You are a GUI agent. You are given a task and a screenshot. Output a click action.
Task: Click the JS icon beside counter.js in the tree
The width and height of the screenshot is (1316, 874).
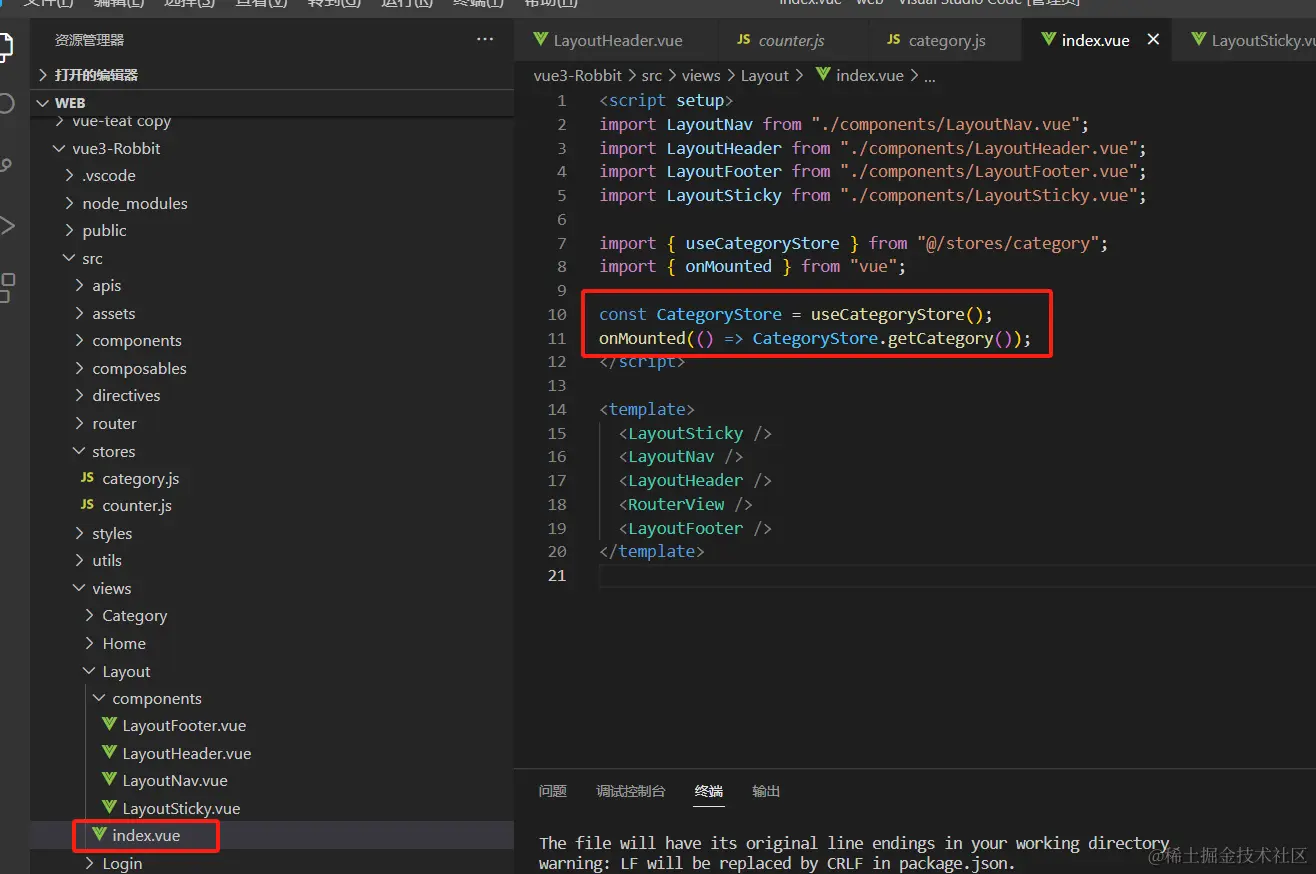tap(88, 505)
